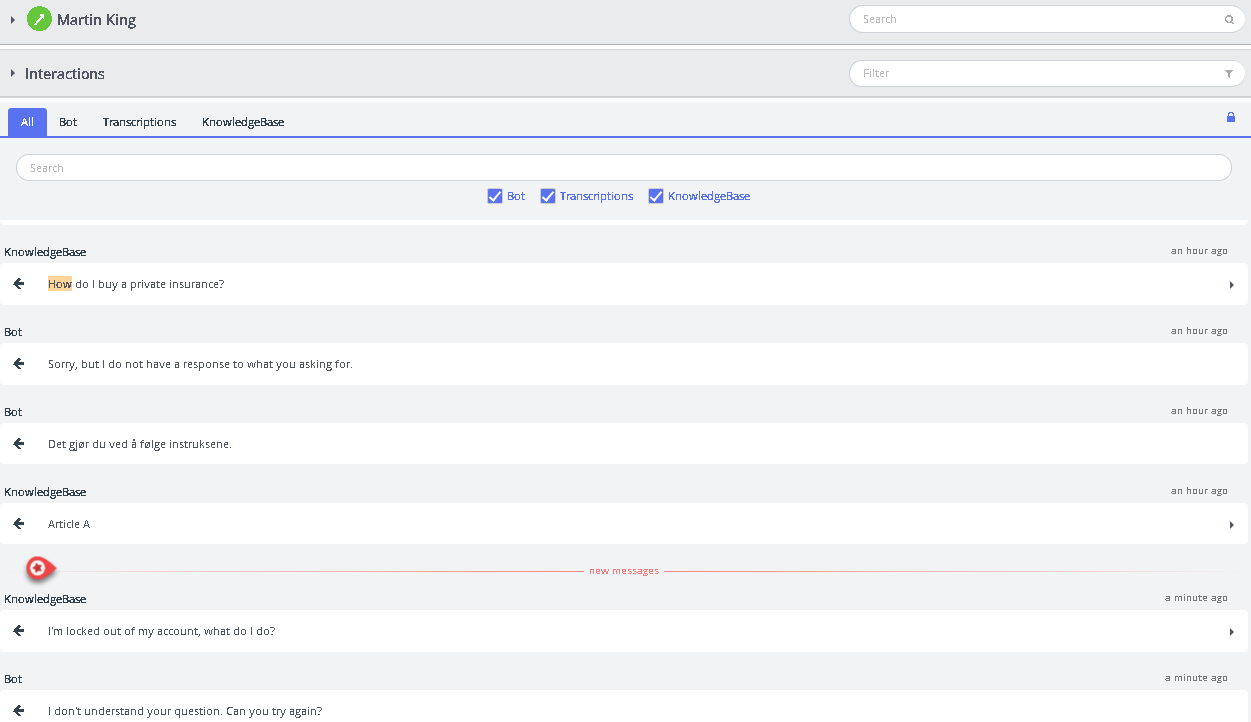Click the green outbound arrow icon beside Martin King
The width and height of the screenshot is (1251, 722).
click(39, 19)
